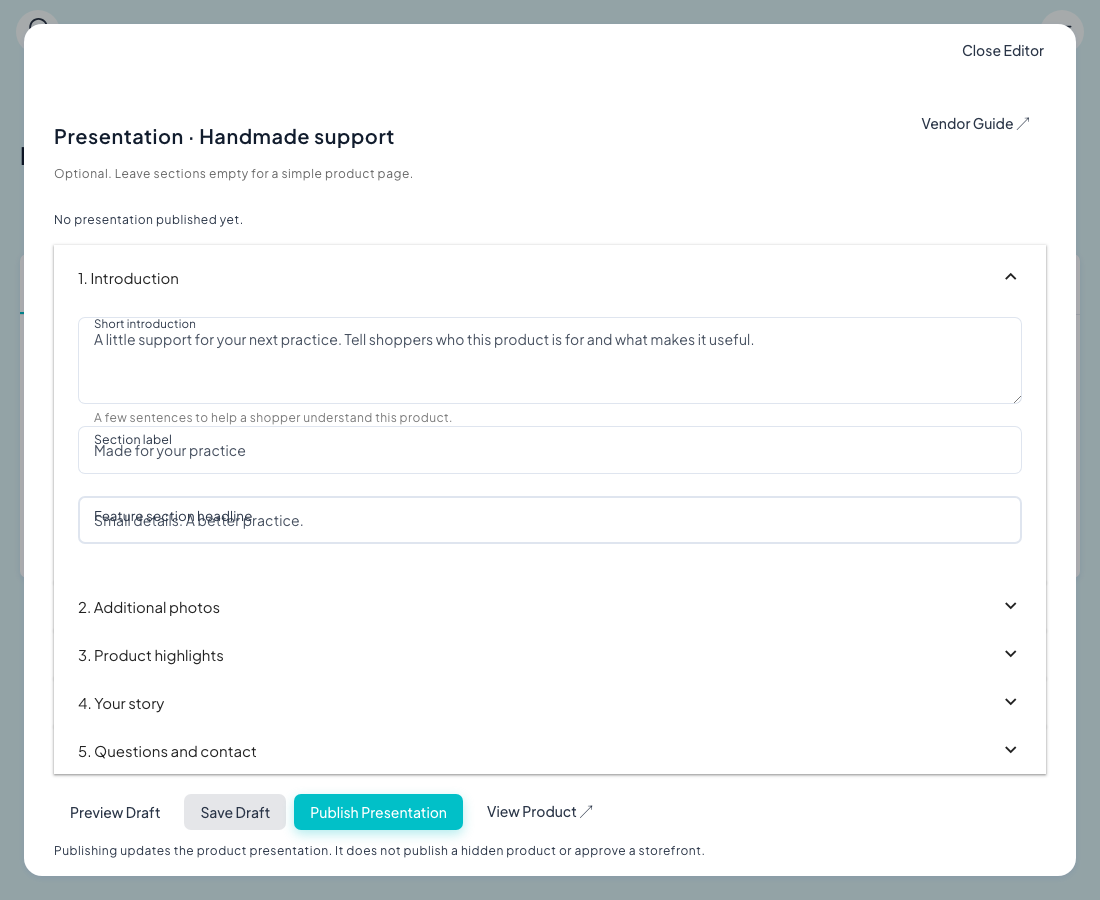The width and height of the screenshot is (1100, 900).
Task: Click the 'Presentation · Handmade support' heading
Action: (224, 137)
